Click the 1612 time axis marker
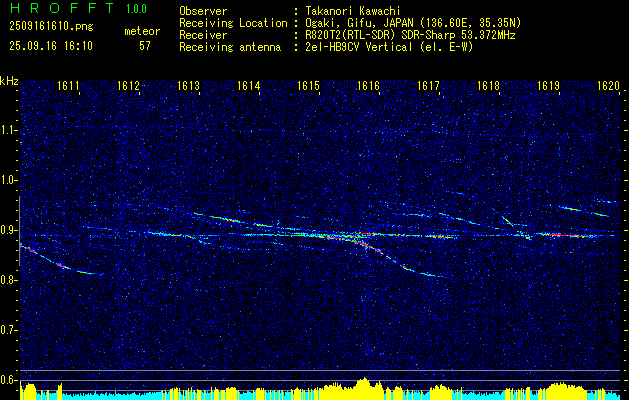This screenshot has width=629, height=400. [128, 86]
